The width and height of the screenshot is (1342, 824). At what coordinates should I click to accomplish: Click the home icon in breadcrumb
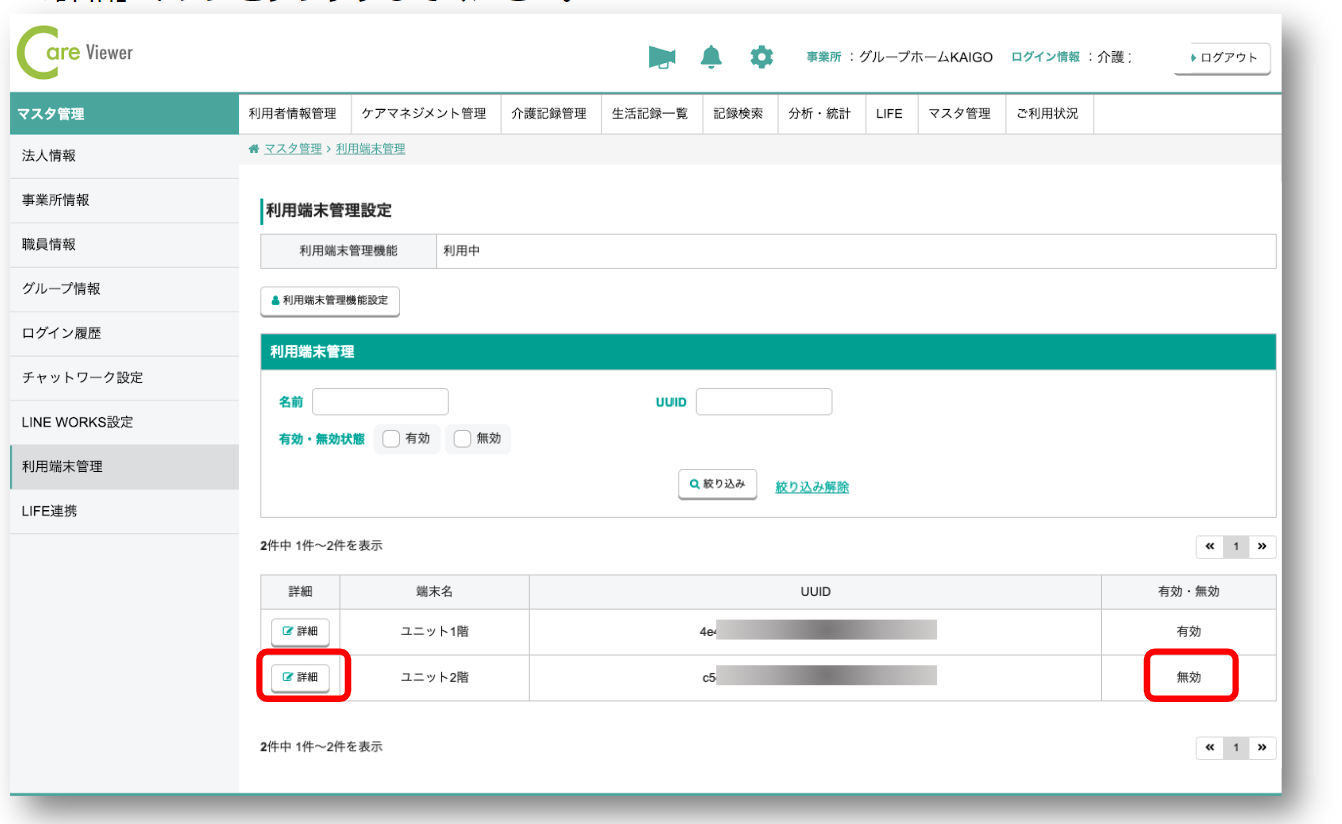click(x=254, y=149)
